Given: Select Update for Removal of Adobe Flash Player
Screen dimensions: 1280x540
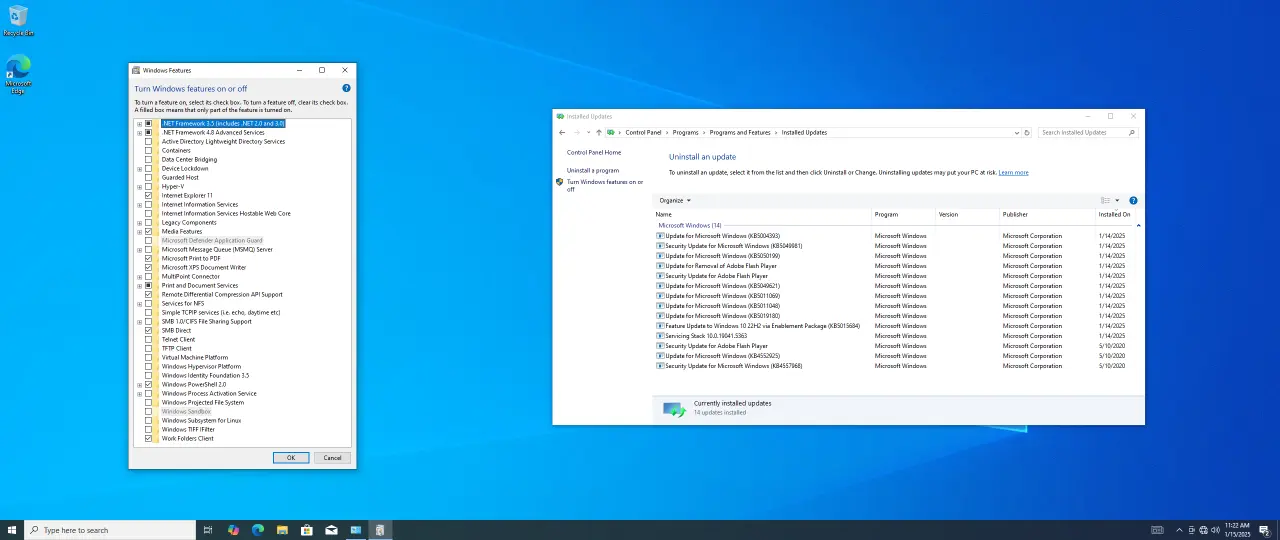Looking at the screenshot, I should (x=896, y=266).
